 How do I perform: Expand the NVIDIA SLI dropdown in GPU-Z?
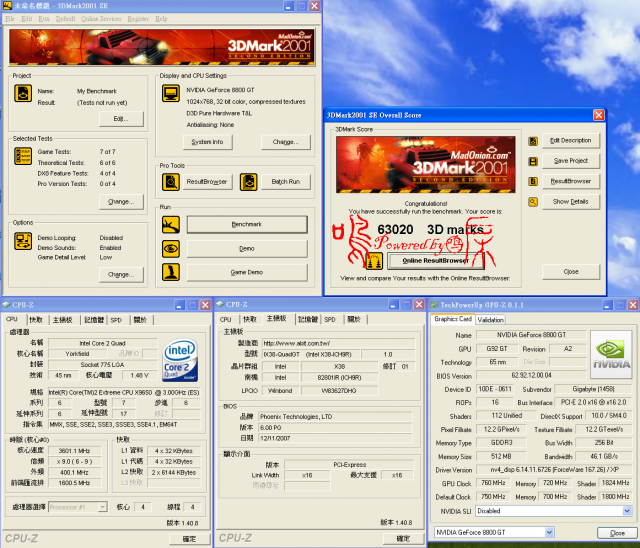627,511
